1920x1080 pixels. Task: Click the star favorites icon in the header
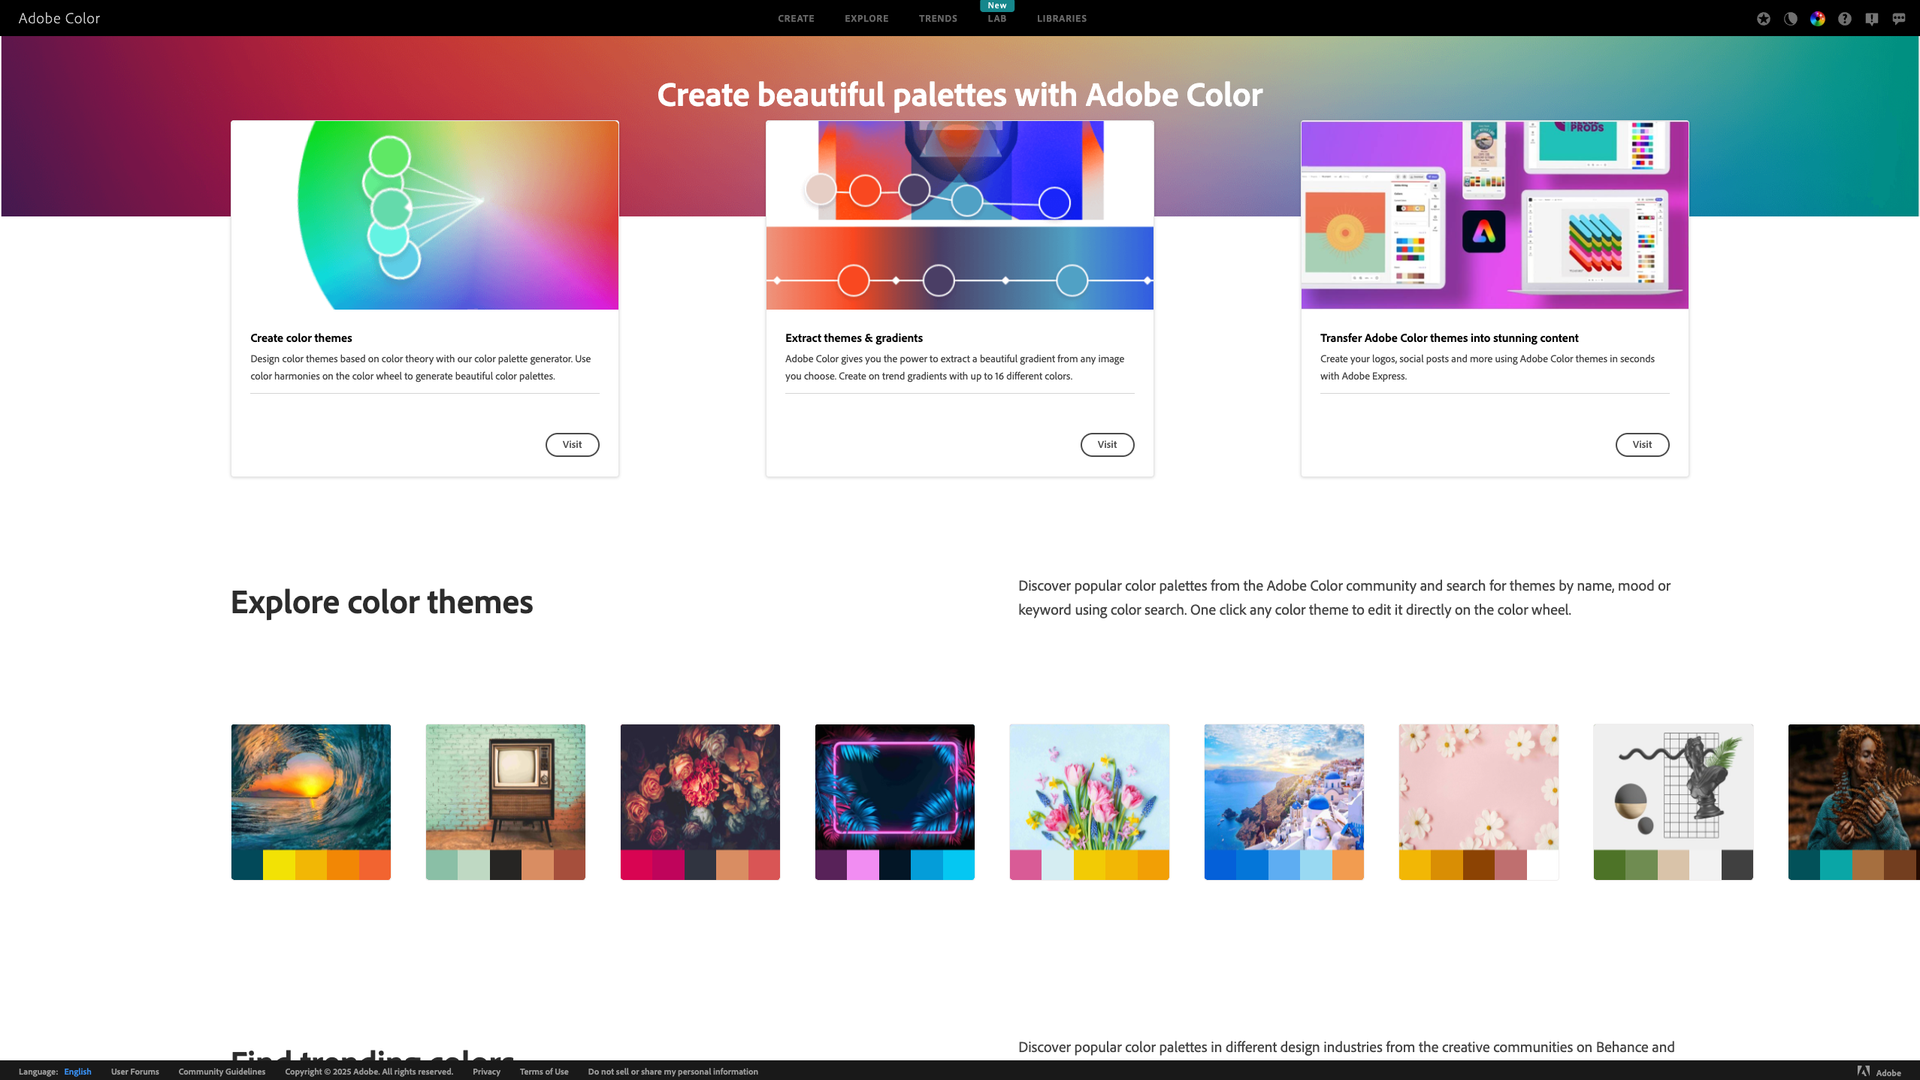click(x=1763, y=18)
